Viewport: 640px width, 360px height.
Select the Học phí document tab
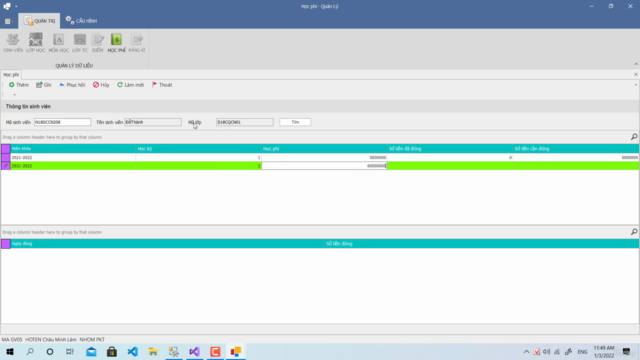pos(11,75)
